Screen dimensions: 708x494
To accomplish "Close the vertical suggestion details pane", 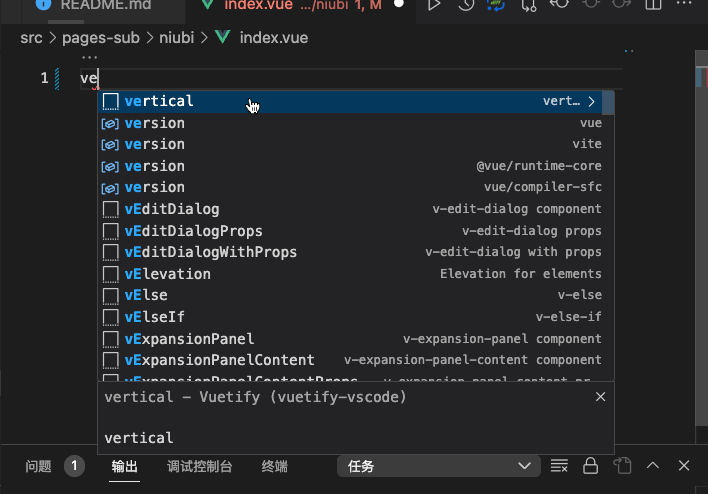I will tap(600, 397).
